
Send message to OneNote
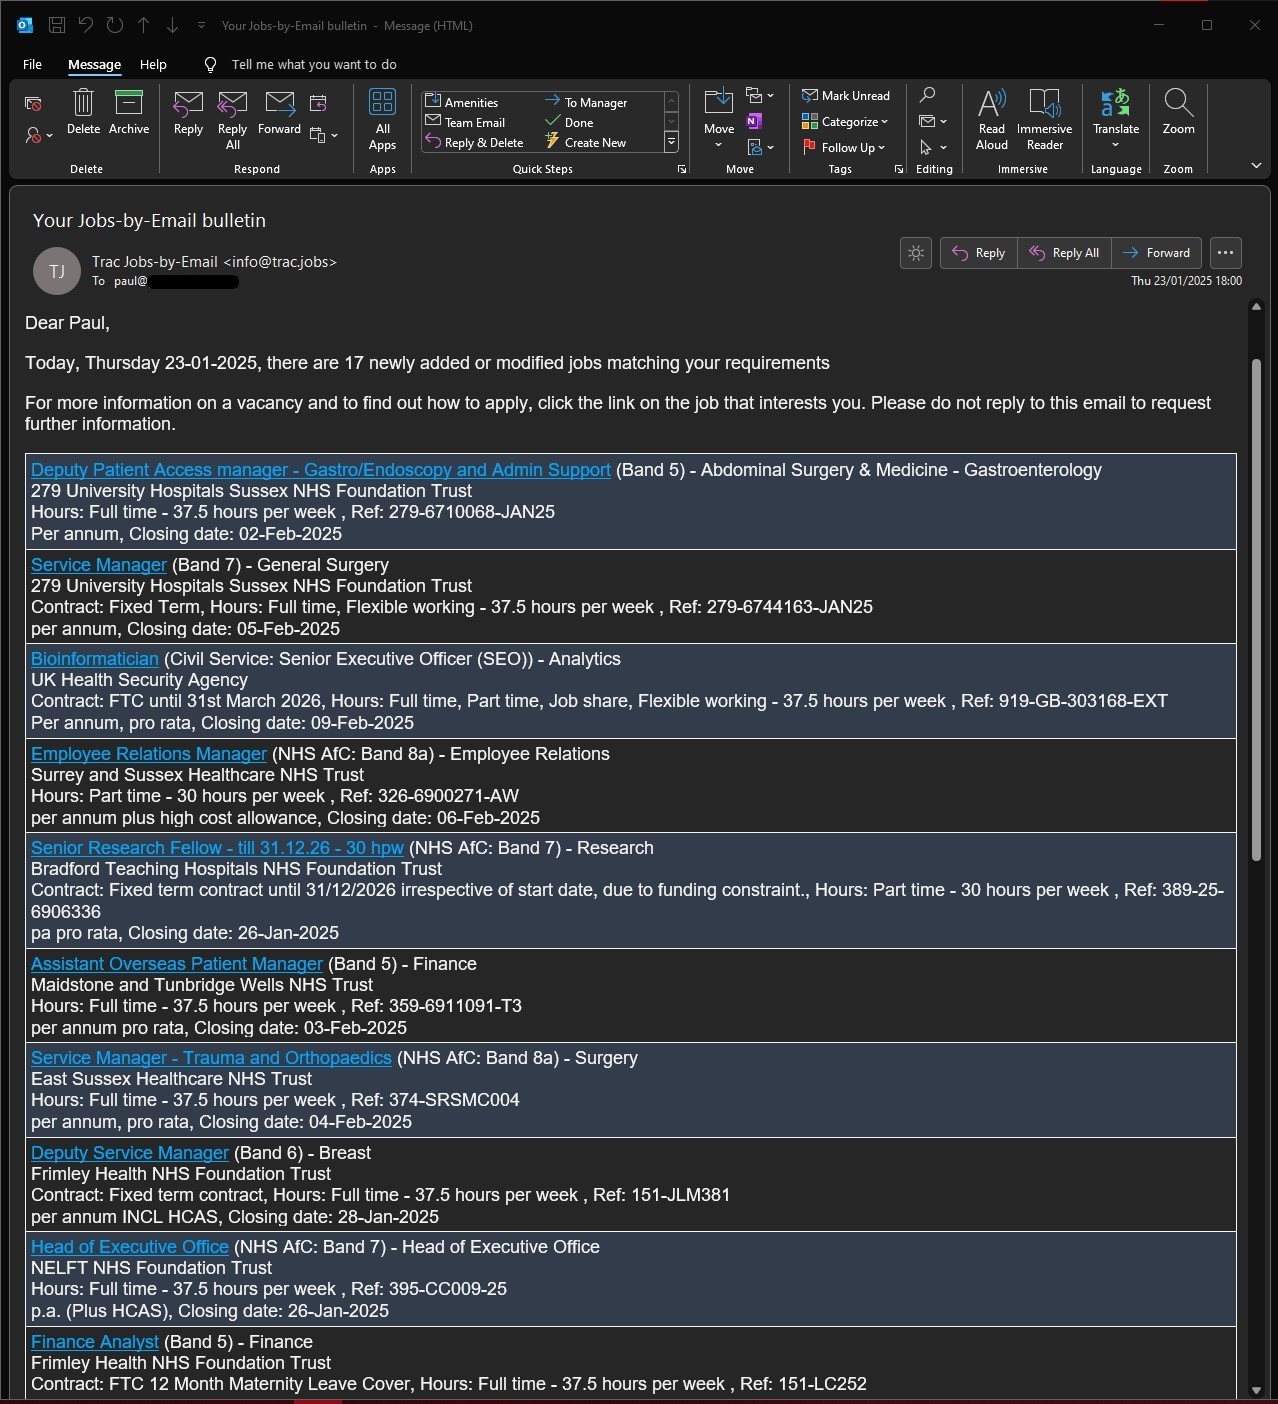coord(755,121)
